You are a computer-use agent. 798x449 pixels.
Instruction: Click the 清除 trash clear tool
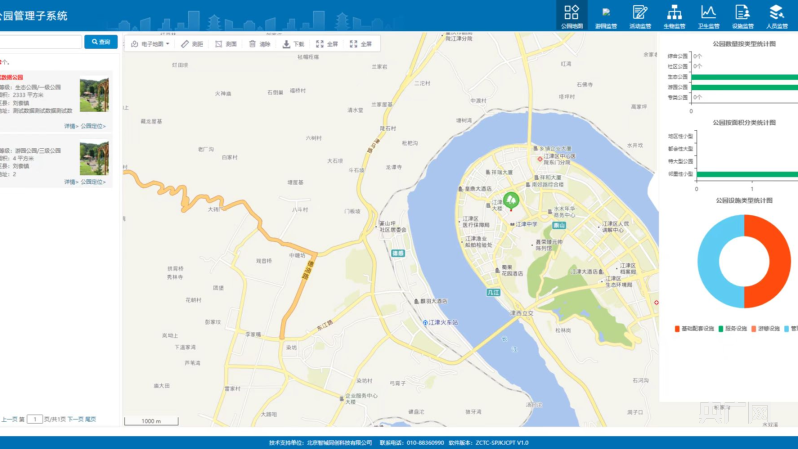(x=260, y=44)
